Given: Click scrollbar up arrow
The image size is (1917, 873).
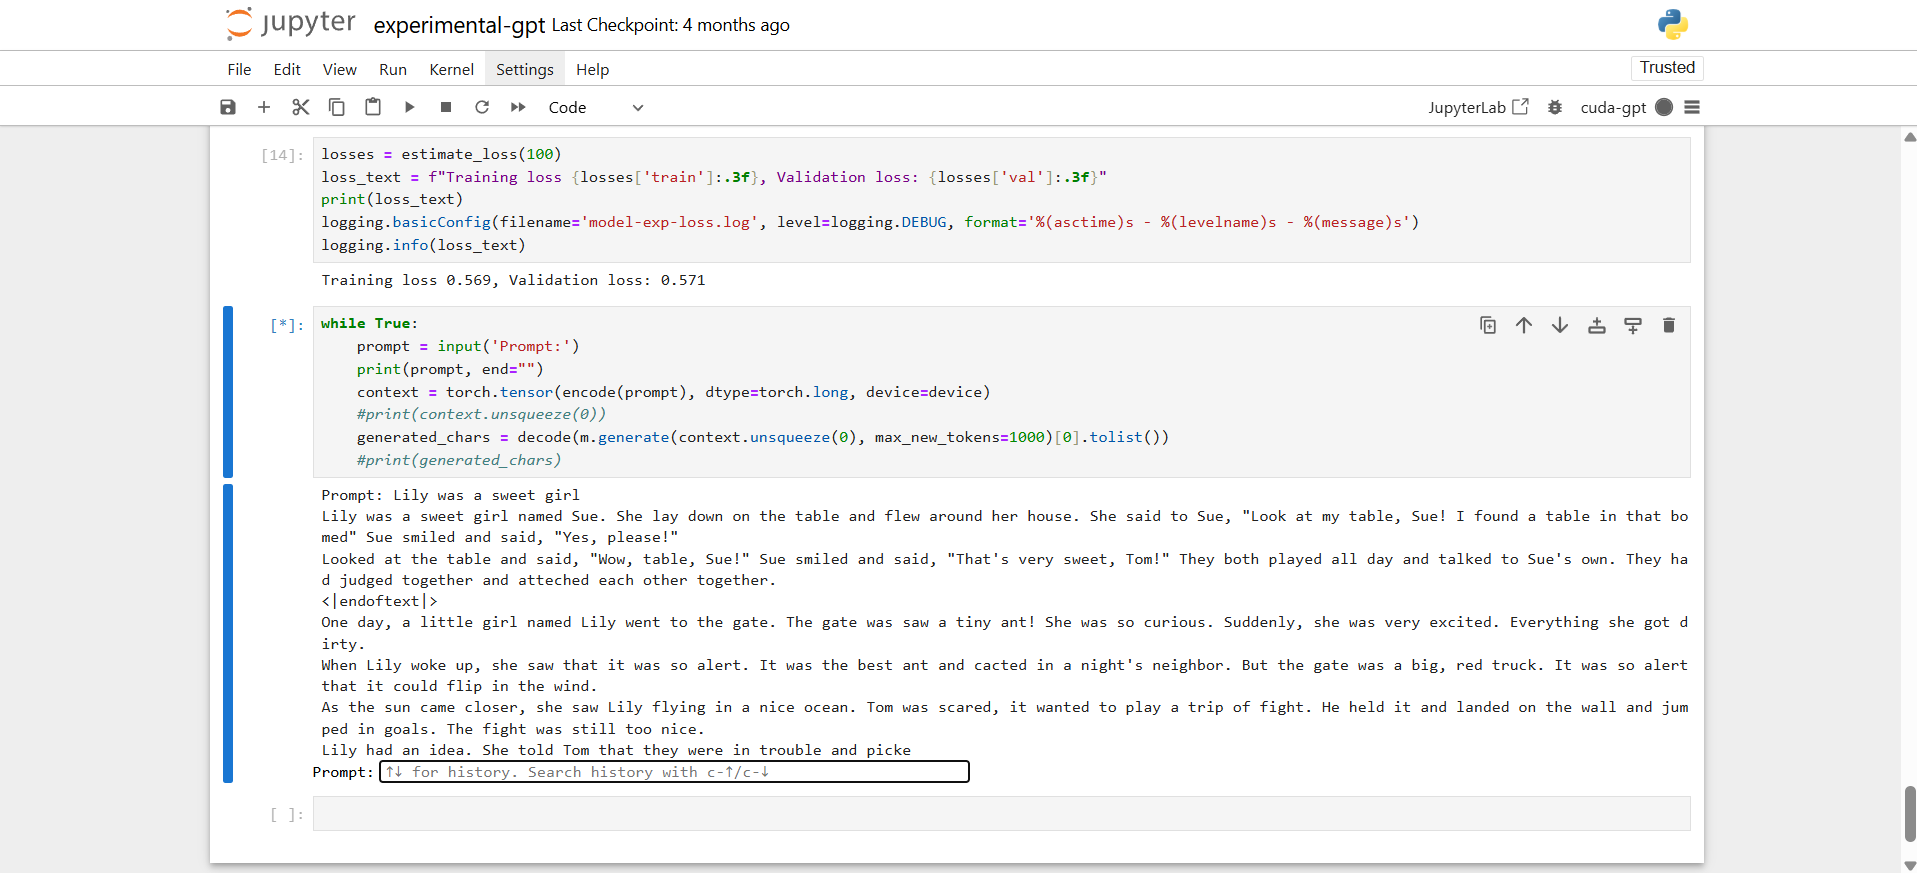Looking at the screenshot, I should 1909,137.
